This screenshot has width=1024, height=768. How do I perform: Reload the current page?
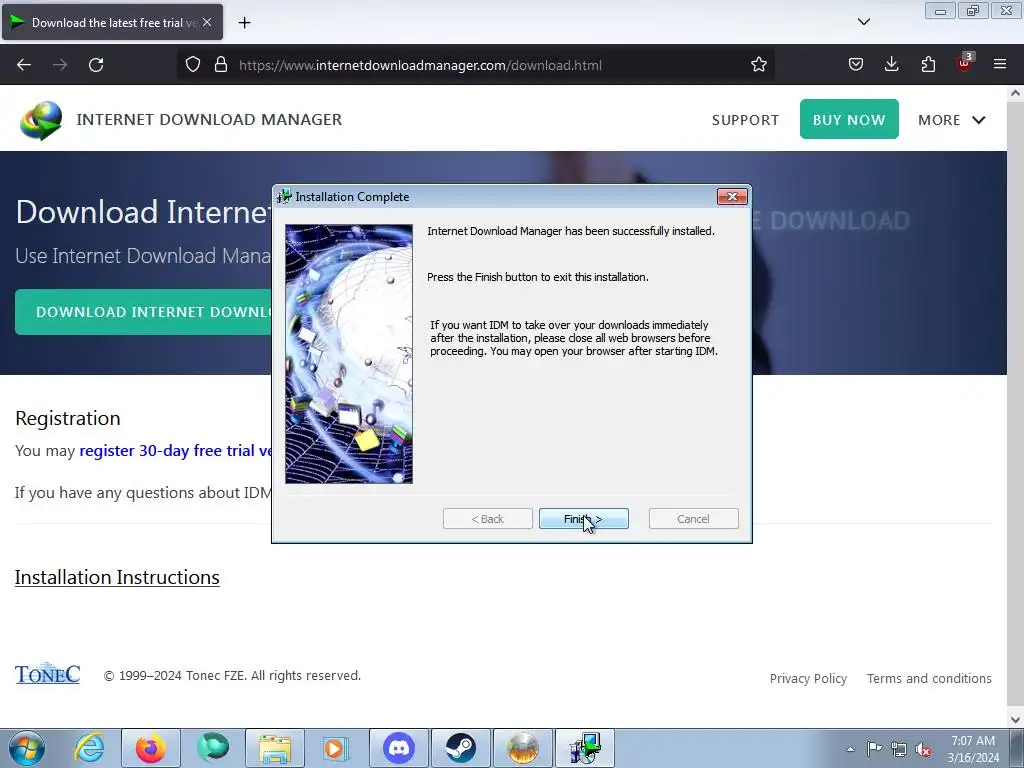pyautogui.click(x=96, y=65)
